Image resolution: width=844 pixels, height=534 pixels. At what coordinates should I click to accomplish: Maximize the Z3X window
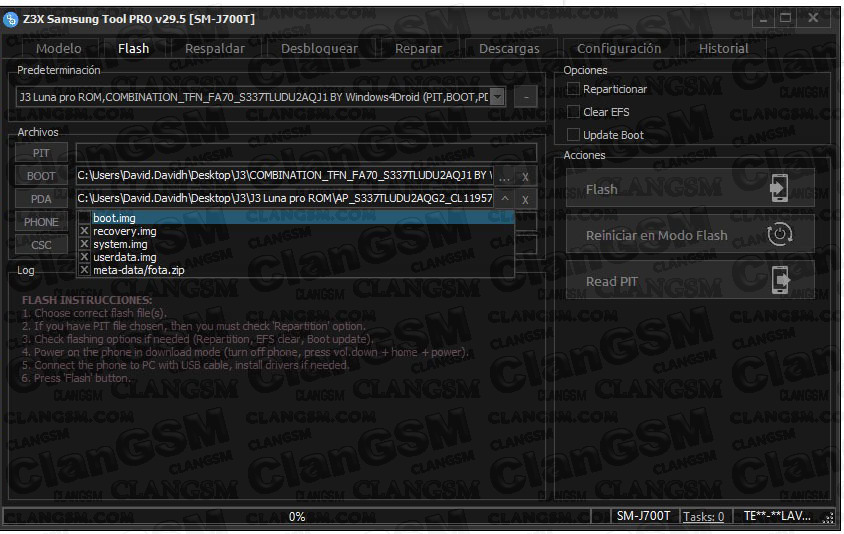coord(785,18)
